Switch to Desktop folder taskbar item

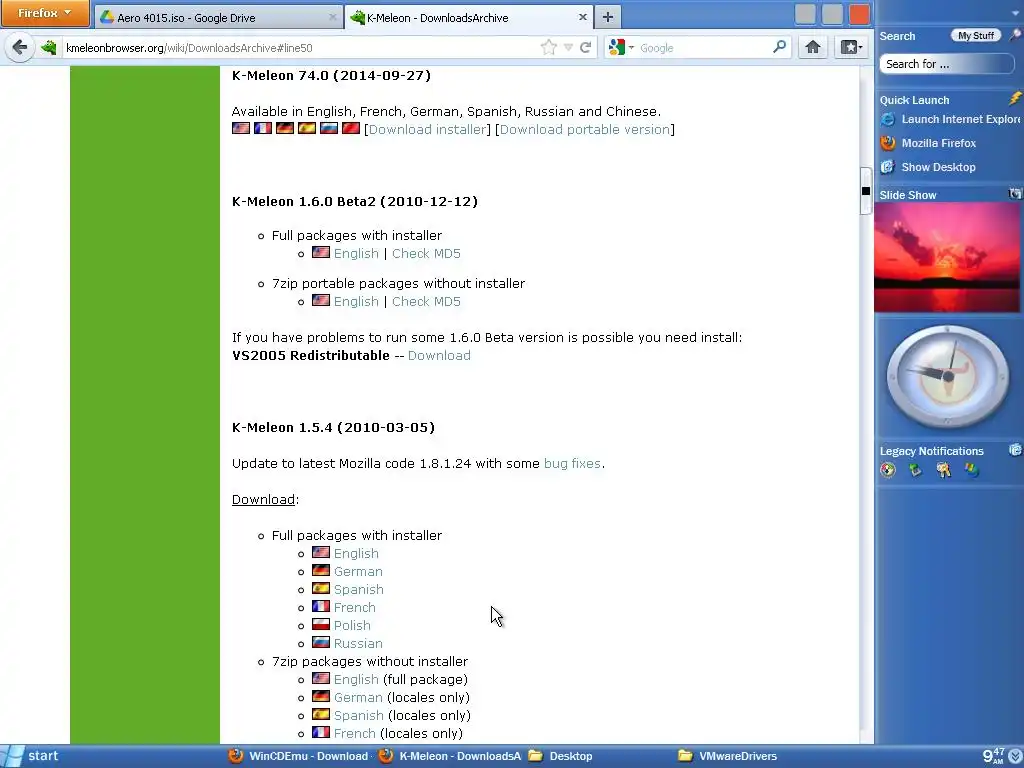[560, 756]
